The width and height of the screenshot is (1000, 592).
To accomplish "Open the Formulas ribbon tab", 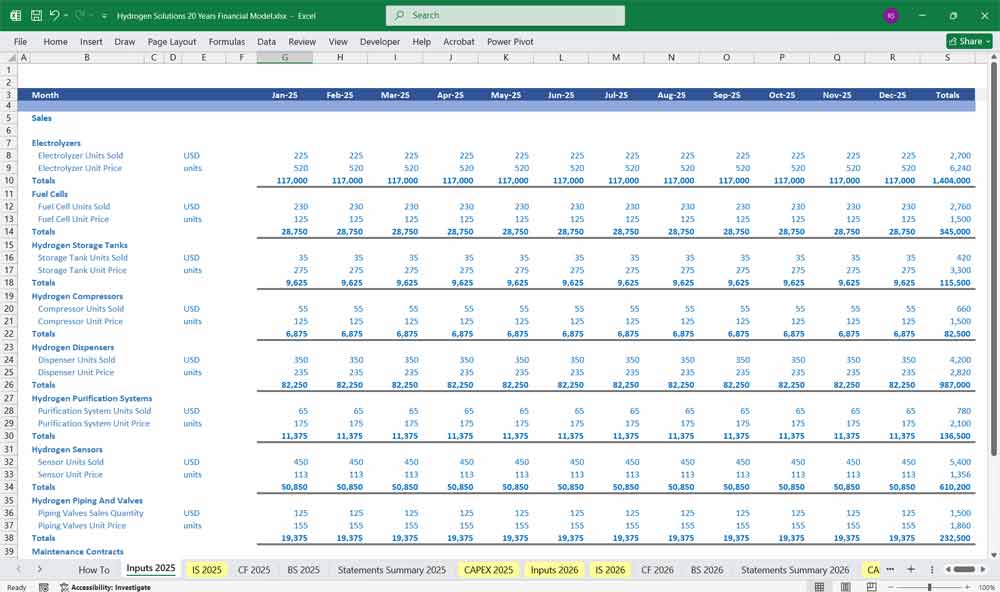I will [x=226, y=42].
